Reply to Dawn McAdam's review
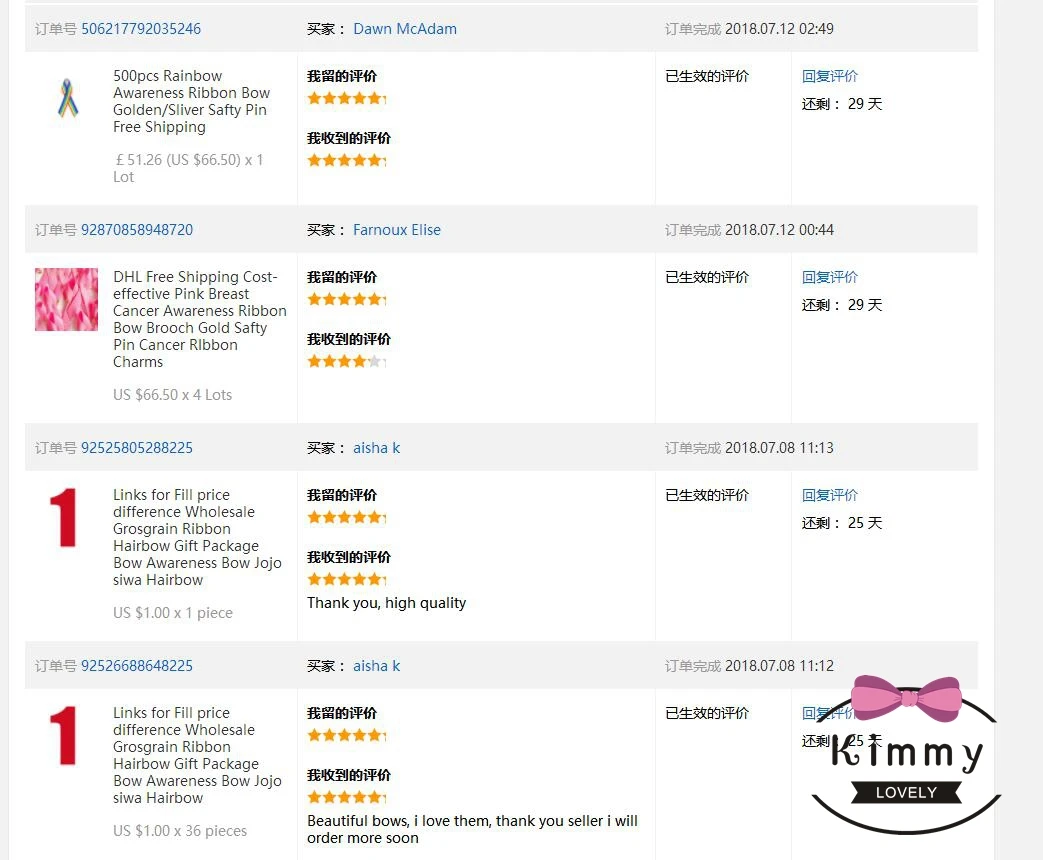The image size is (1043, 860). tap(830, 76)
